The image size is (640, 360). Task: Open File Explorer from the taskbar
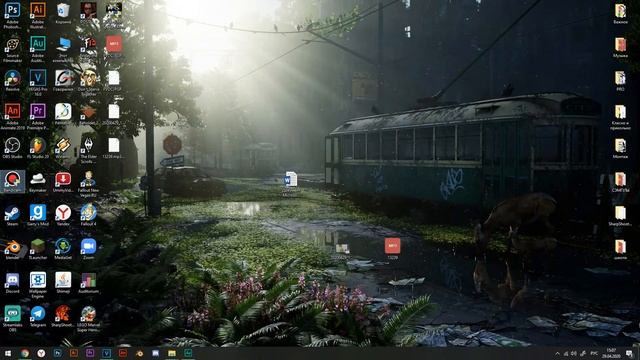point(172,353)
